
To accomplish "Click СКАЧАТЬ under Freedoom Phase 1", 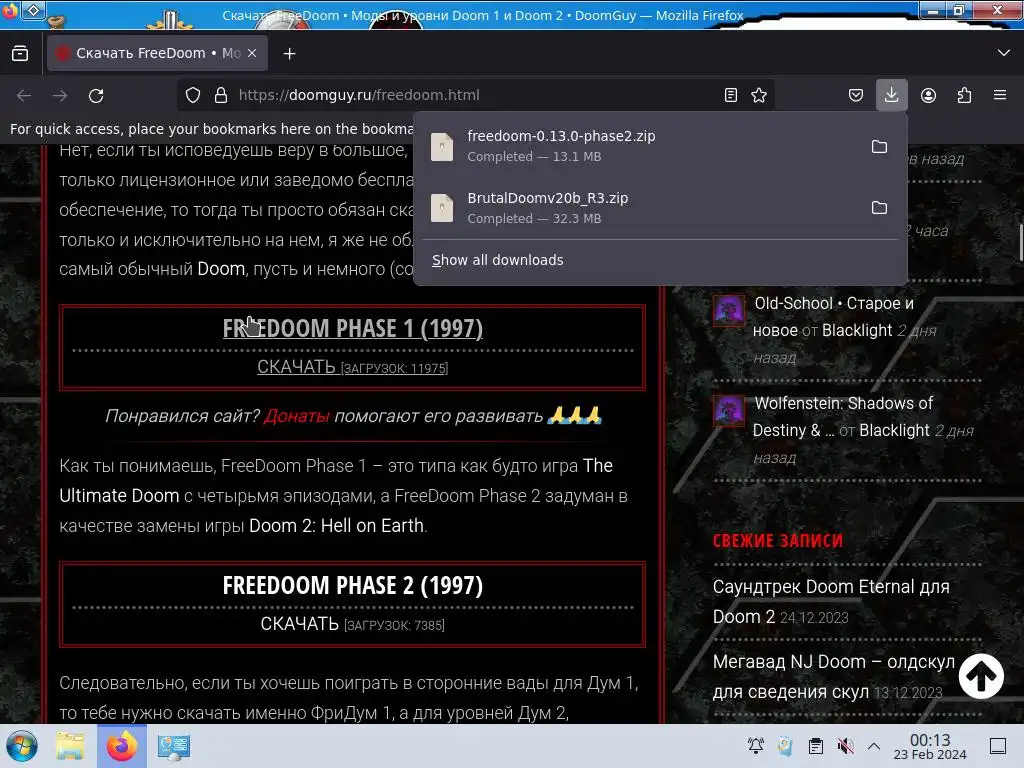I will coord(296,367).
